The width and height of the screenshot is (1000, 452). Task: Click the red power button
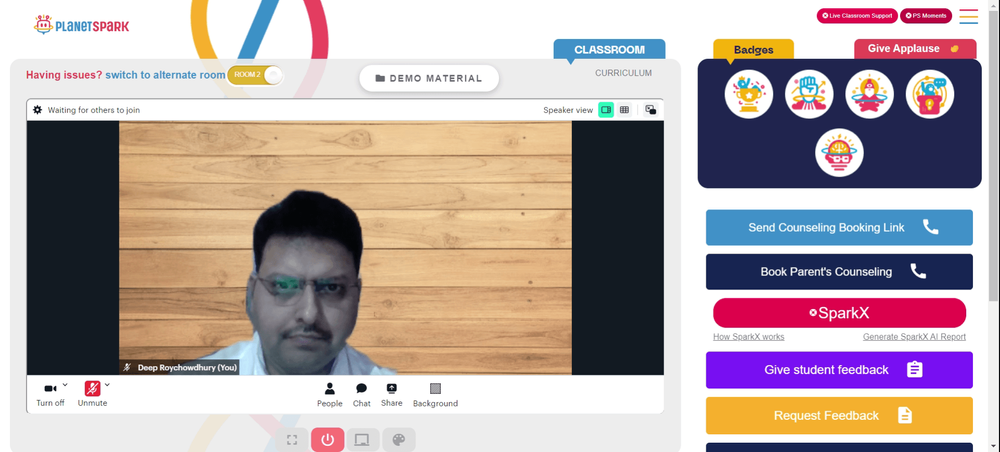point(328,440)
